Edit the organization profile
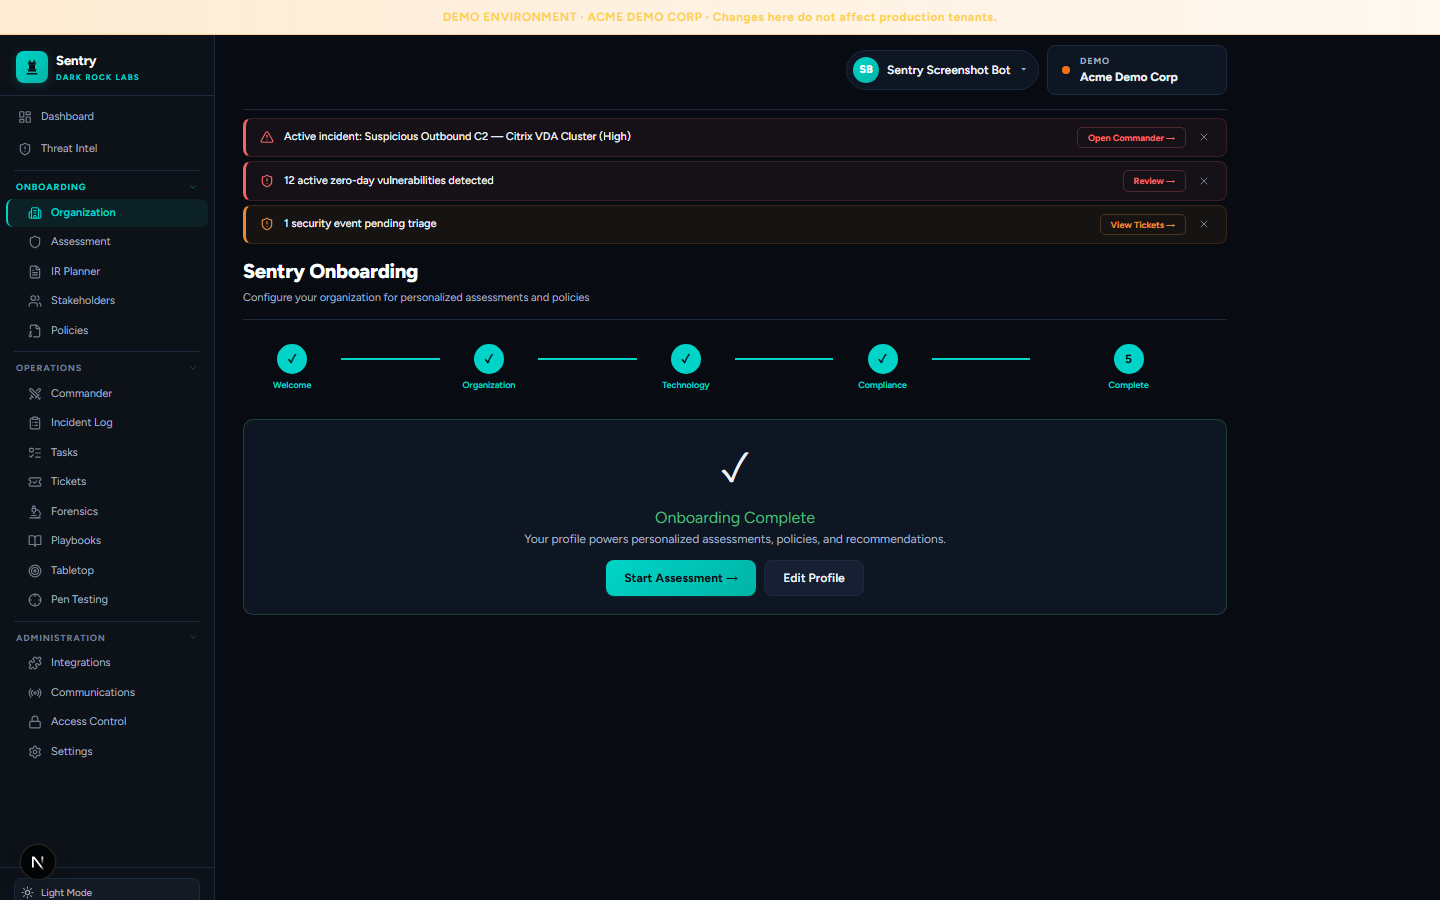 tap(814, 578)
